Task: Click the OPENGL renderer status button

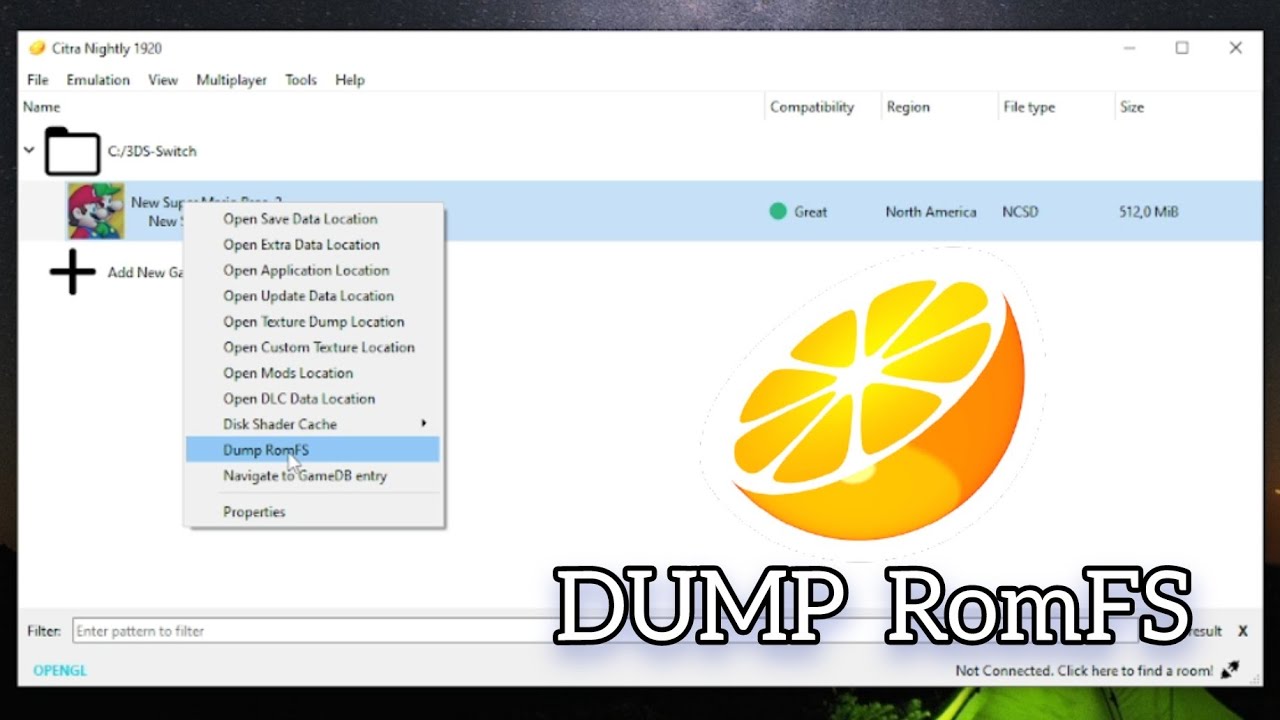Action: coord(60,670)
